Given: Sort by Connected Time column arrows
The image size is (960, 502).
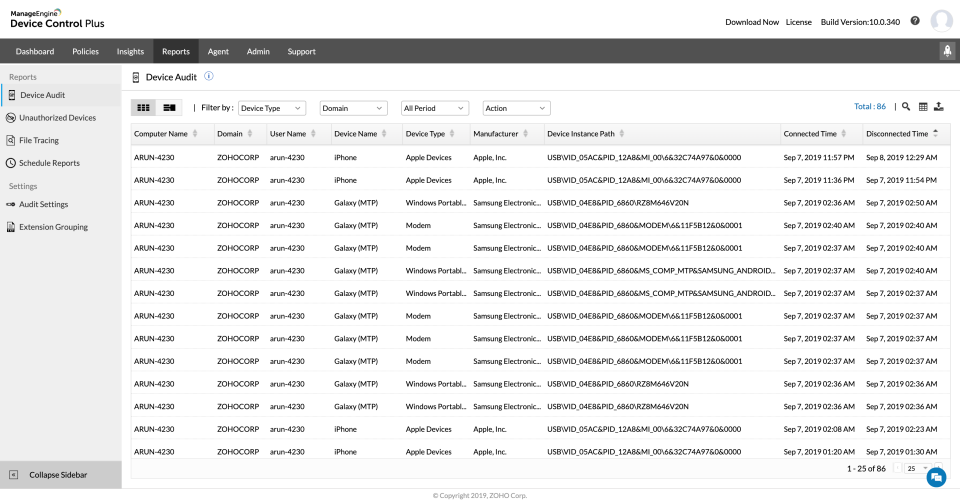Looking at the screenshot, I should coord(844,133).
